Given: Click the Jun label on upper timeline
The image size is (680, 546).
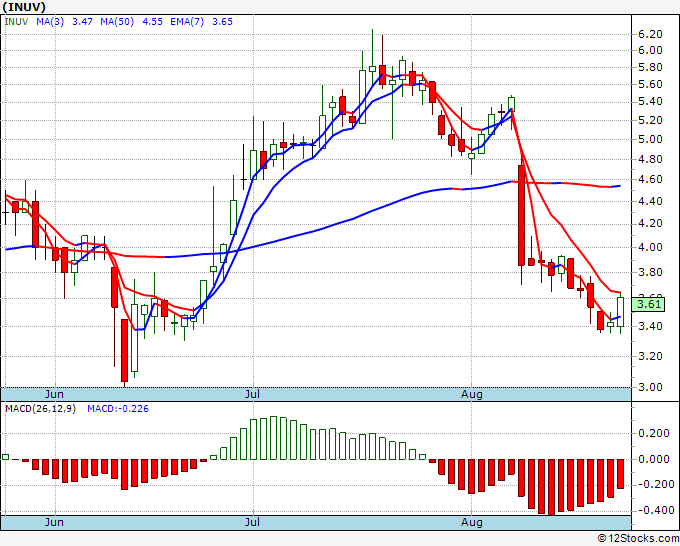Looking at the screenshot, I should coord(54,395).
